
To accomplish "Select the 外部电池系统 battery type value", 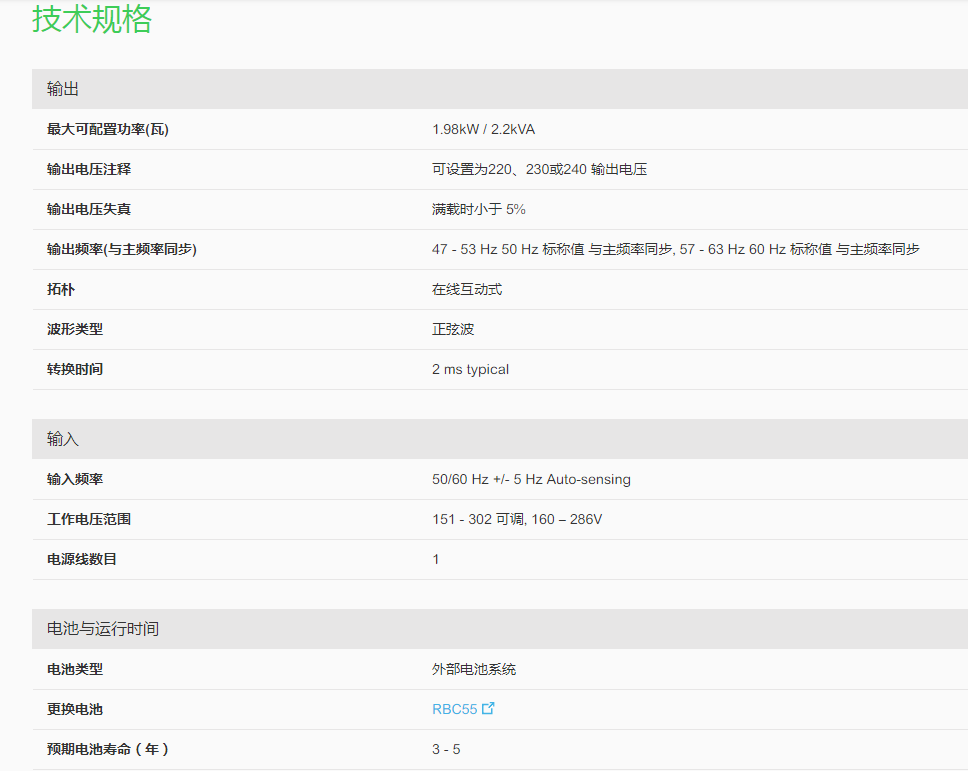I will (474, 669).
